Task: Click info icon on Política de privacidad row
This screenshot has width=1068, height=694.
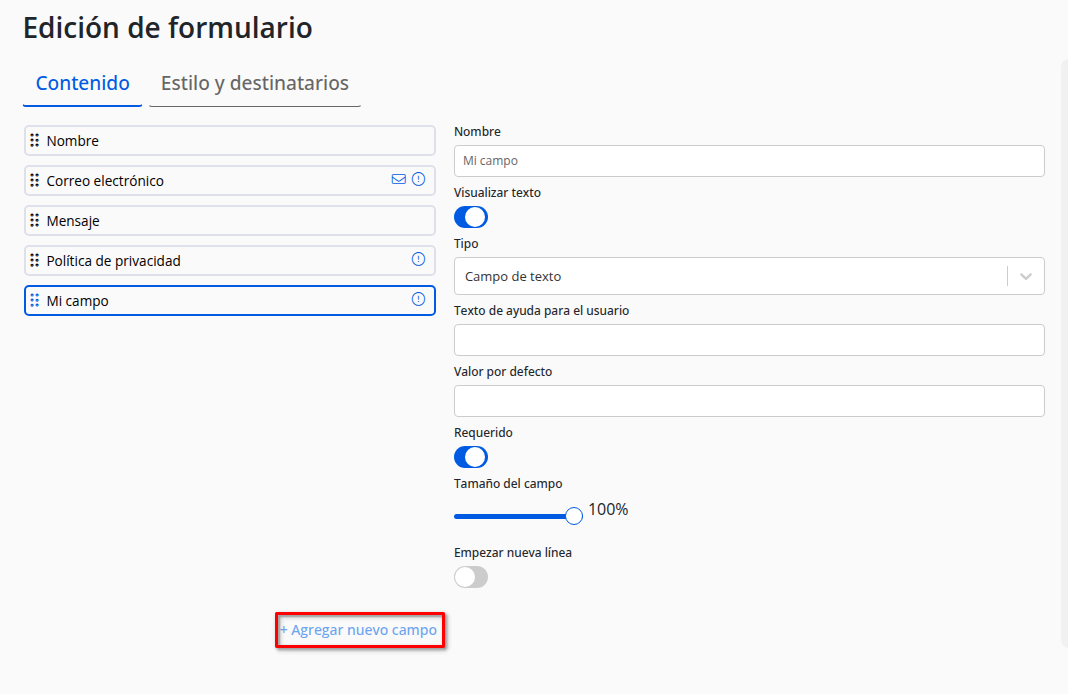Action: [x=419, y=260]
